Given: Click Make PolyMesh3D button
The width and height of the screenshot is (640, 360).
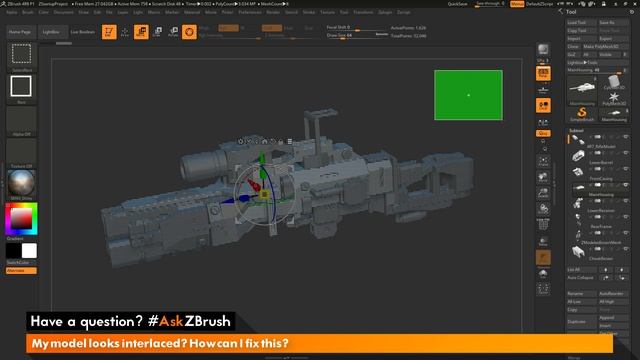Looking at the screenshot, I should pyautogui.click(x=606, y=47).
